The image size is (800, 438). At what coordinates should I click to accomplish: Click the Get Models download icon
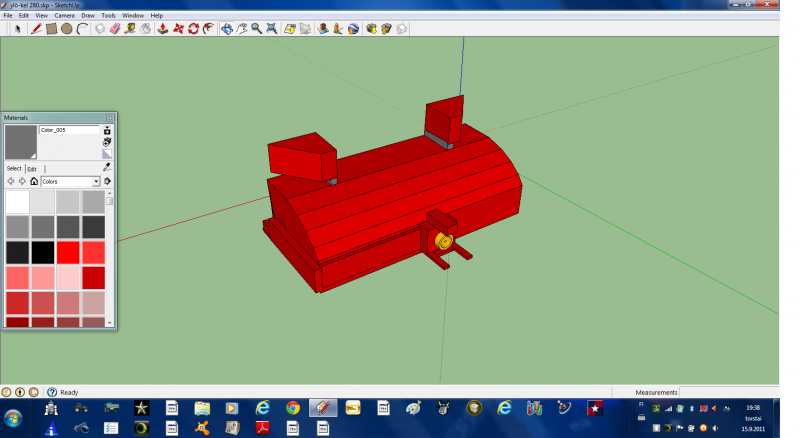tap(371, 29)
